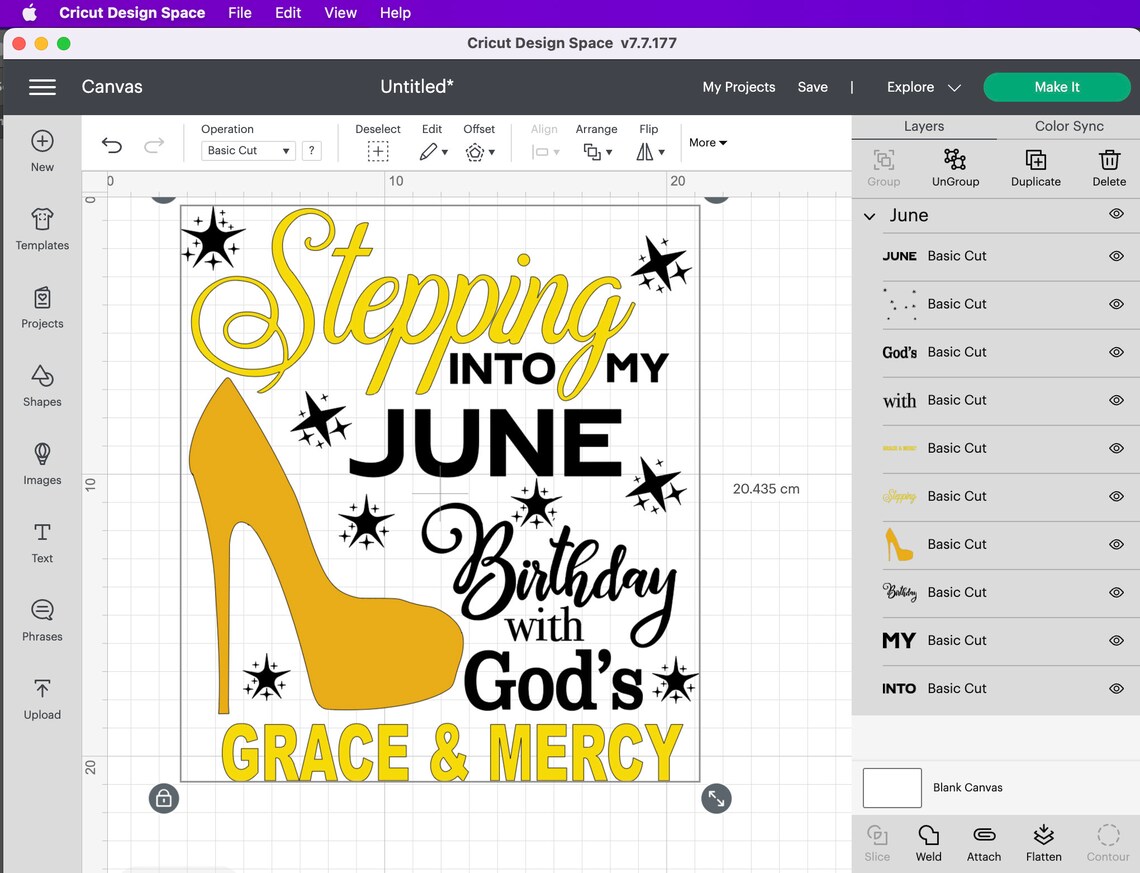
Task: Open the Operation dropdown
Action: (x=247, y=150)
